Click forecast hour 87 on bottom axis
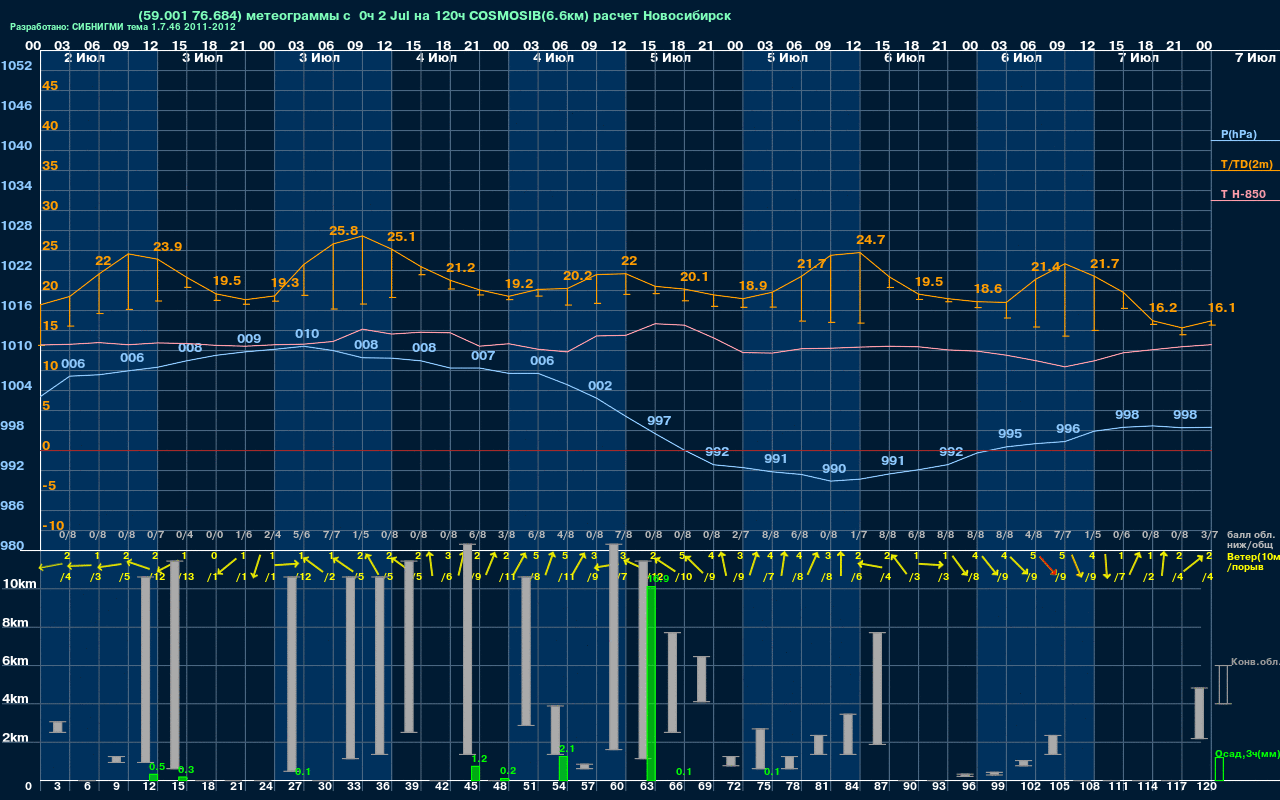 pos(880,788)
